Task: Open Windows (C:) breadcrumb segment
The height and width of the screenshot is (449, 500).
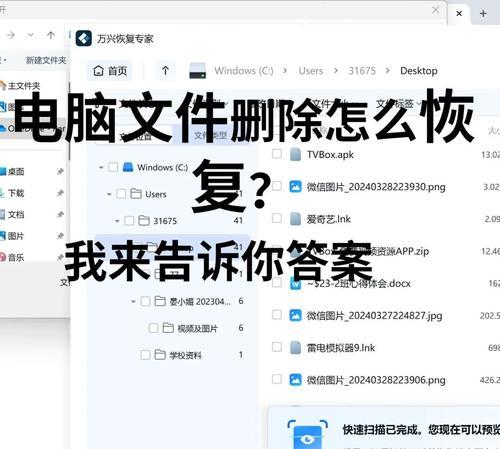Action: point(244,71)
